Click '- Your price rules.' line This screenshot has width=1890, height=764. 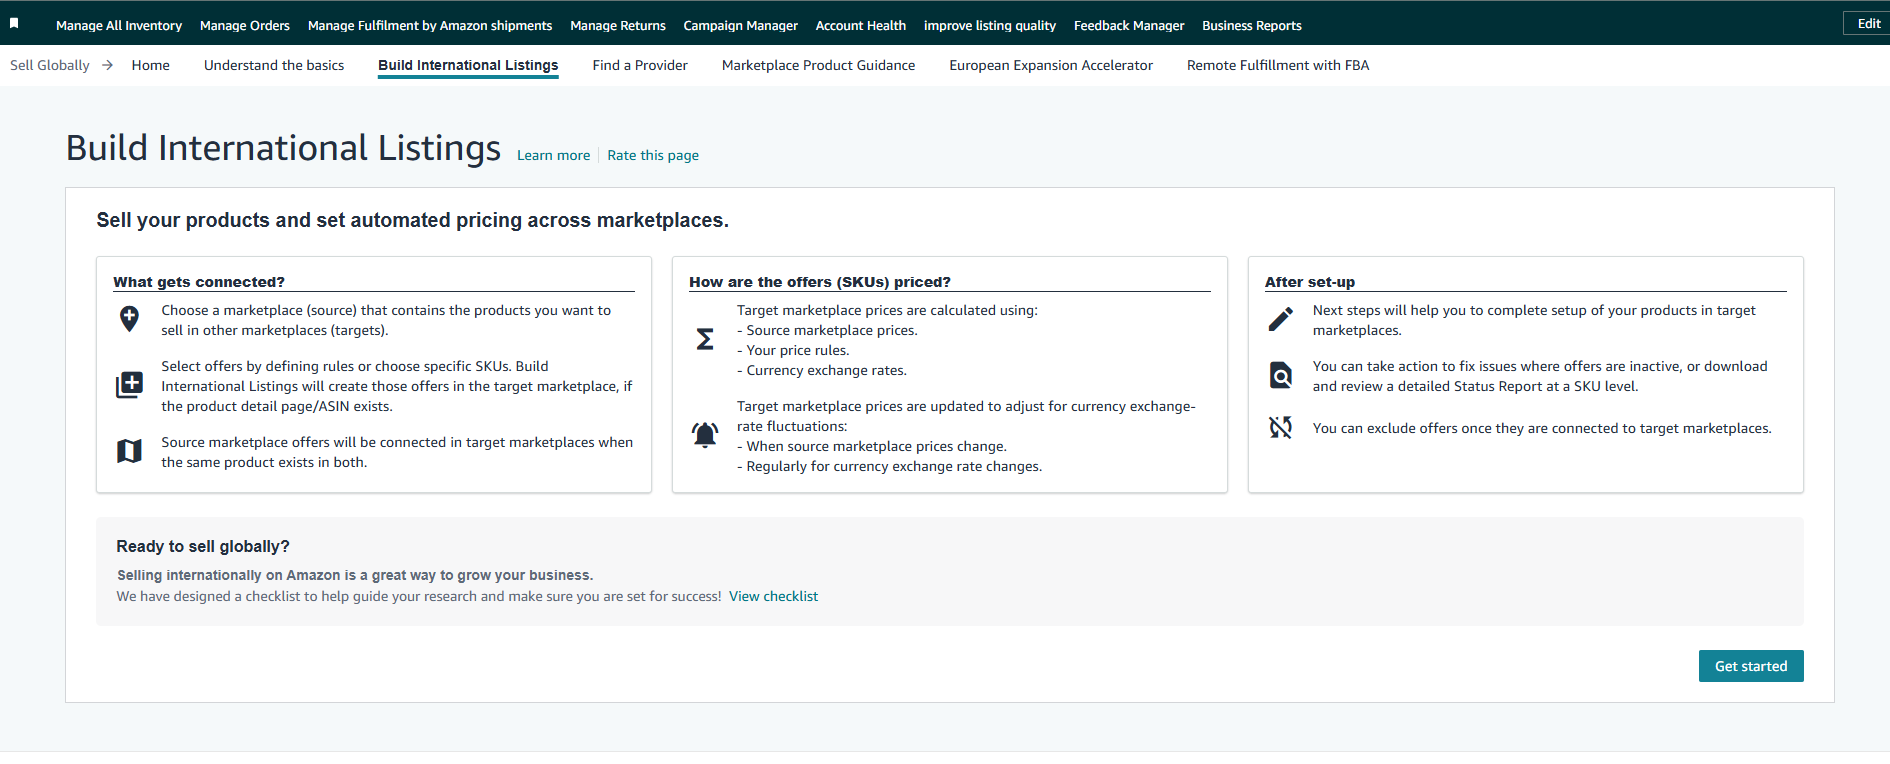pyautogui.click(x=793, y=350)
